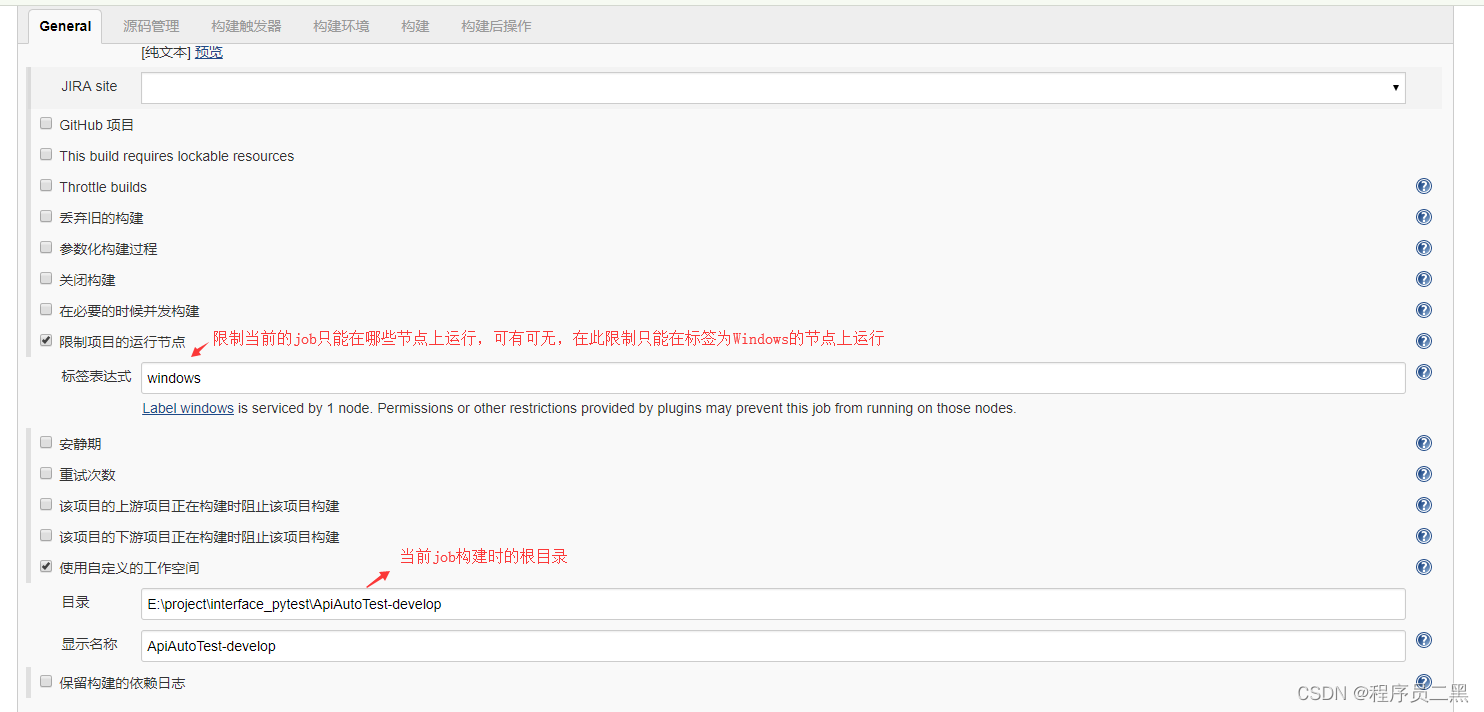Click the 标签表达式 input field
Image resolution: width=1484 pixels, height=712 pixels.
(773, 378)
